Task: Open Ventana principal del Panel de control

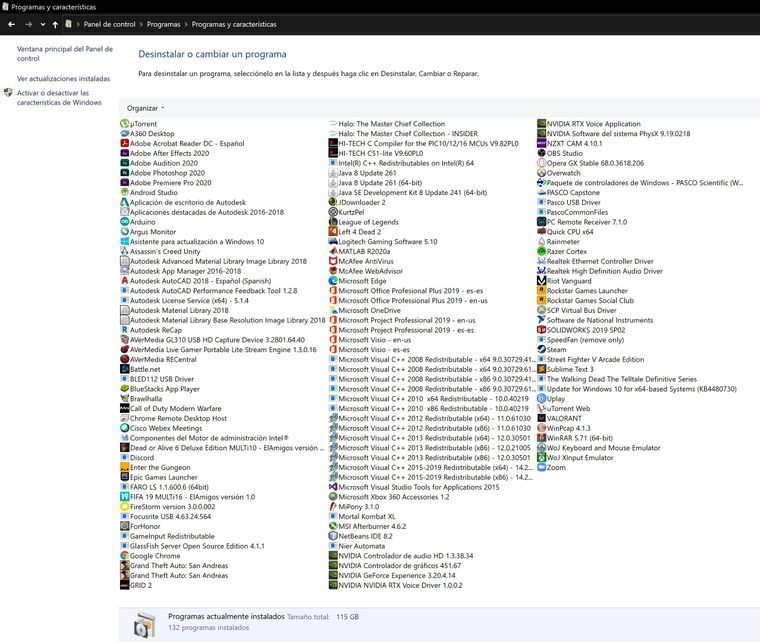Action: pyautogui.click(x=65, y=54)
